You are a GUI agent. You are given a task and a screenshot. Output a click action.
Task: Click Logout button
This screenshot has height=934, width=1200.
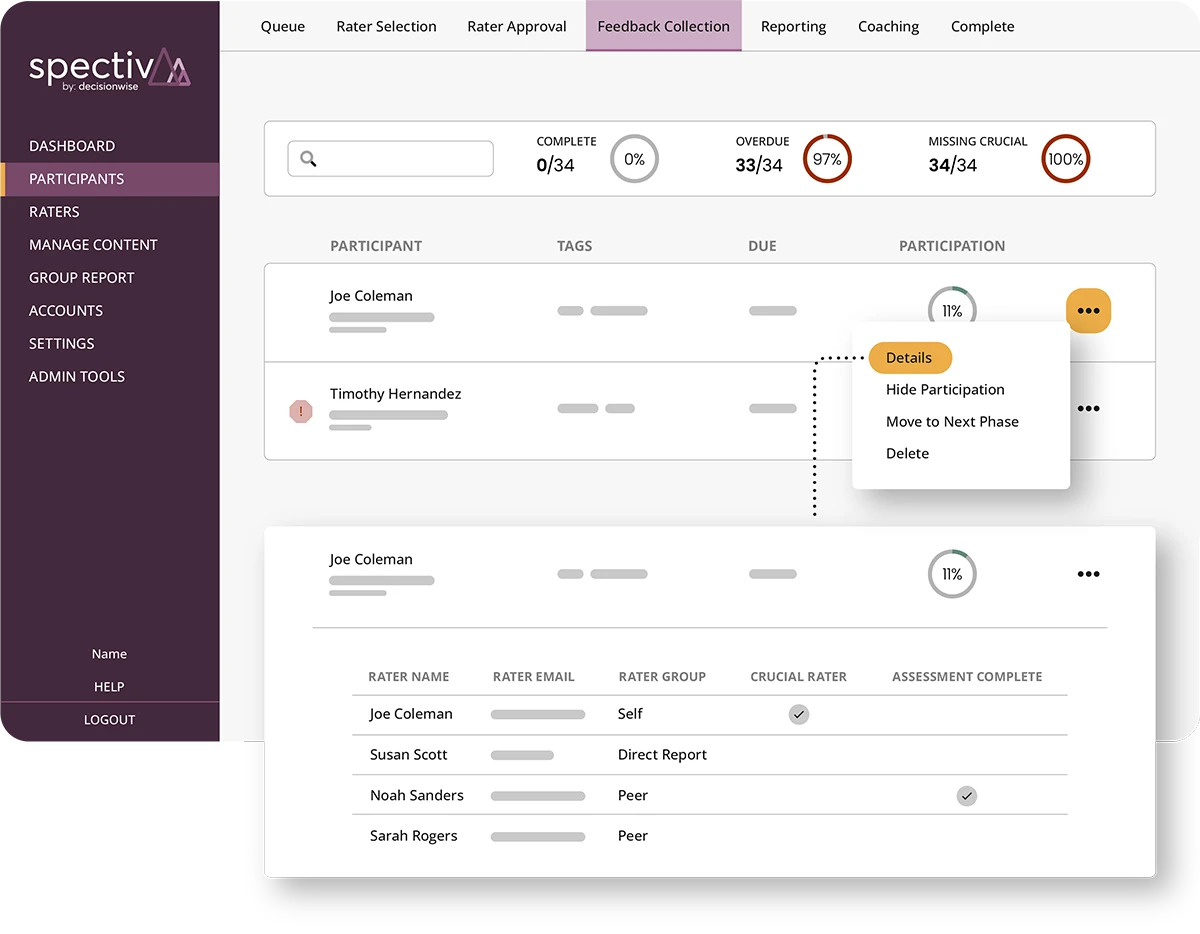(109, 720)
